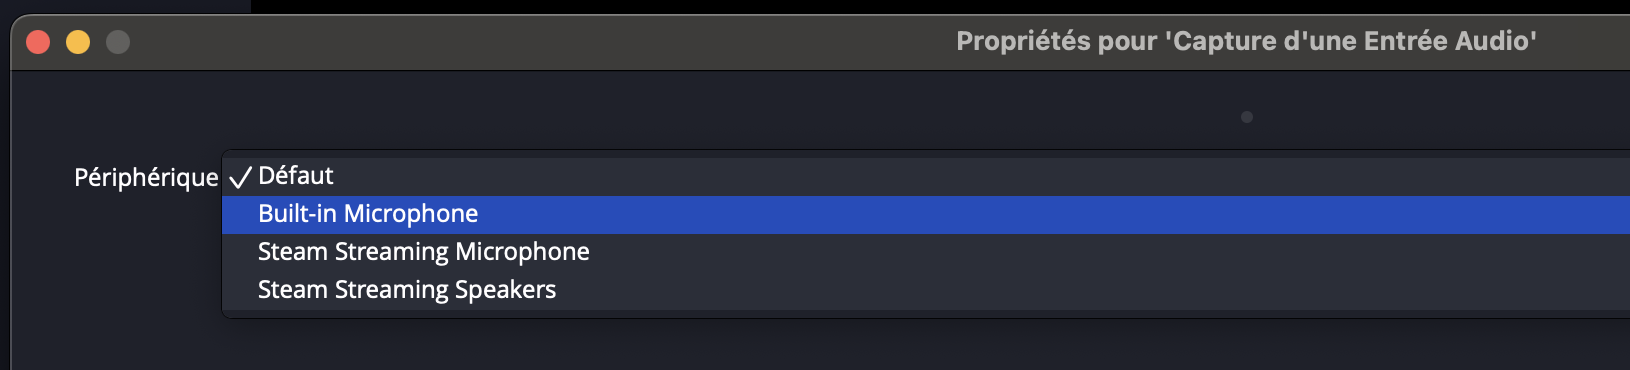Pick Steam Streaming Speakers as the device
1630x370 pixels.
(x=925, y=290)
